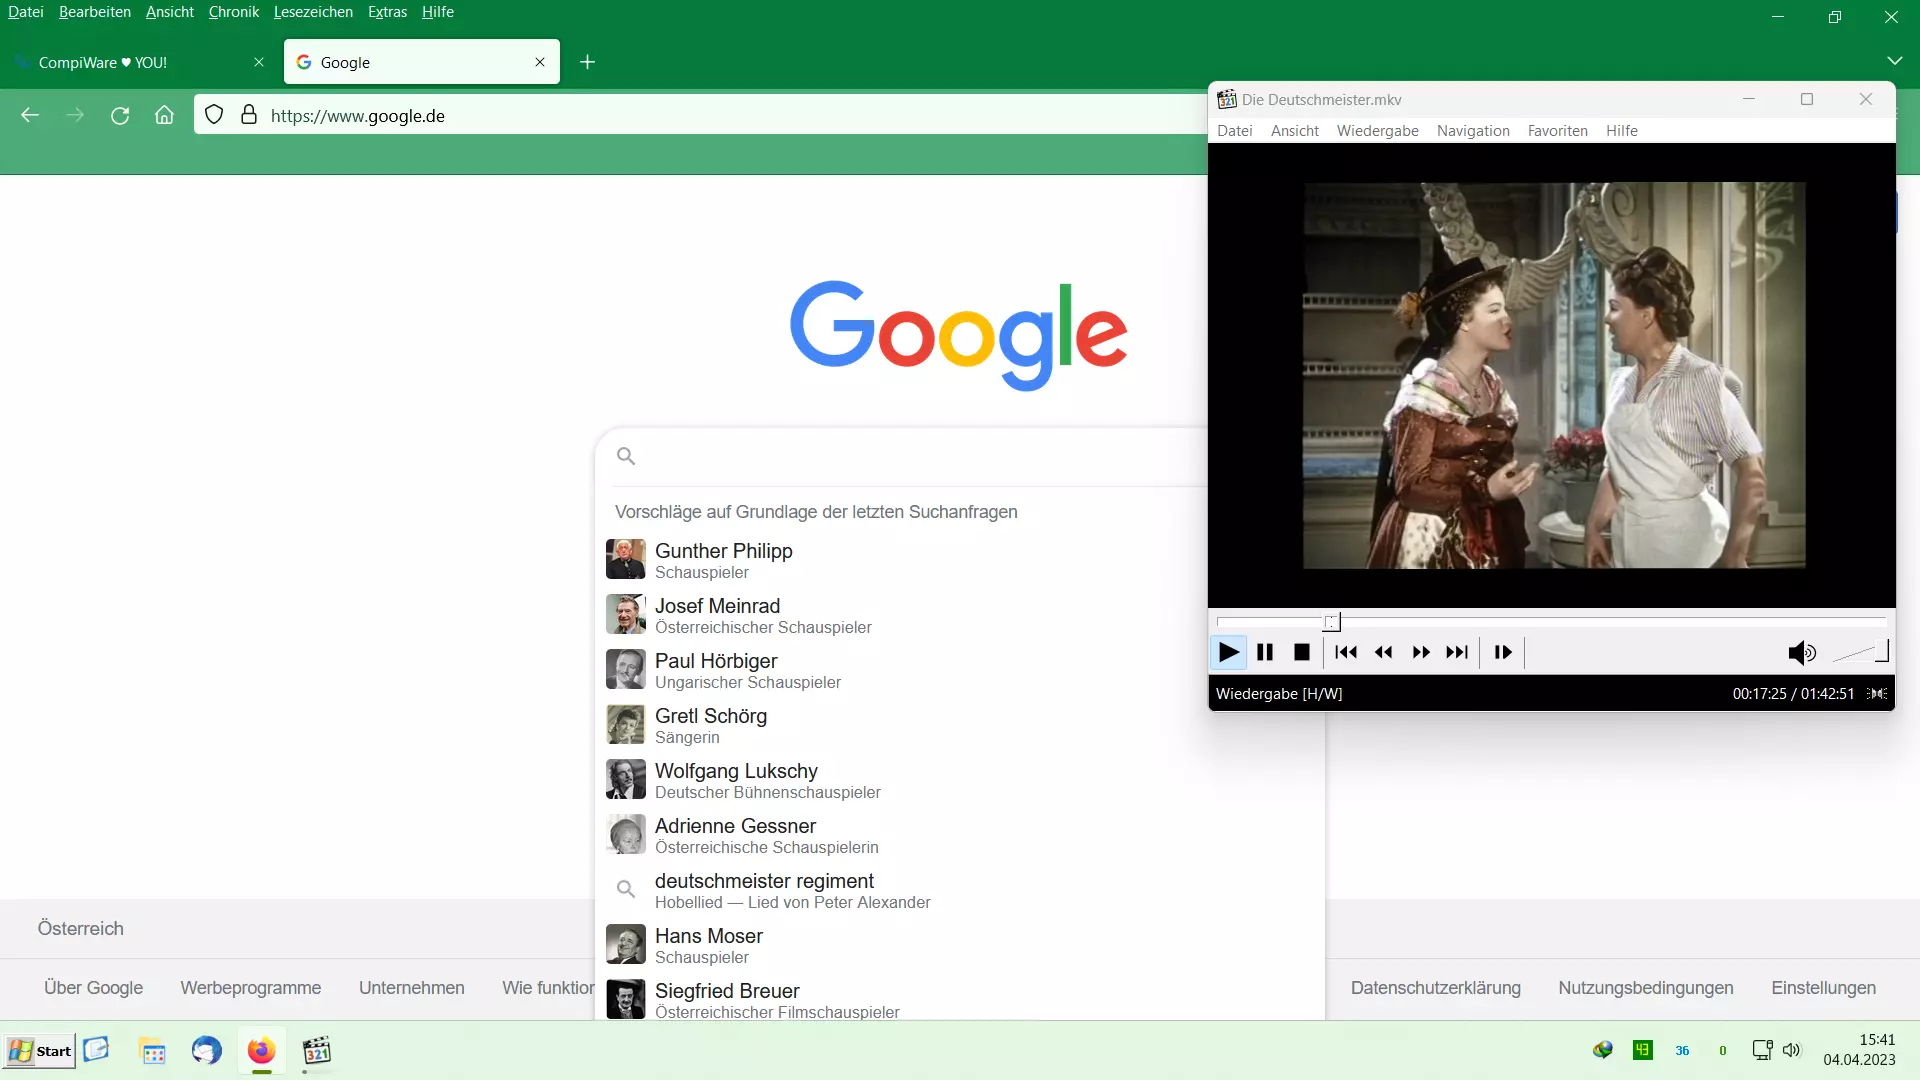Open Firefox Lesezeichen menu

click(313, 12)
